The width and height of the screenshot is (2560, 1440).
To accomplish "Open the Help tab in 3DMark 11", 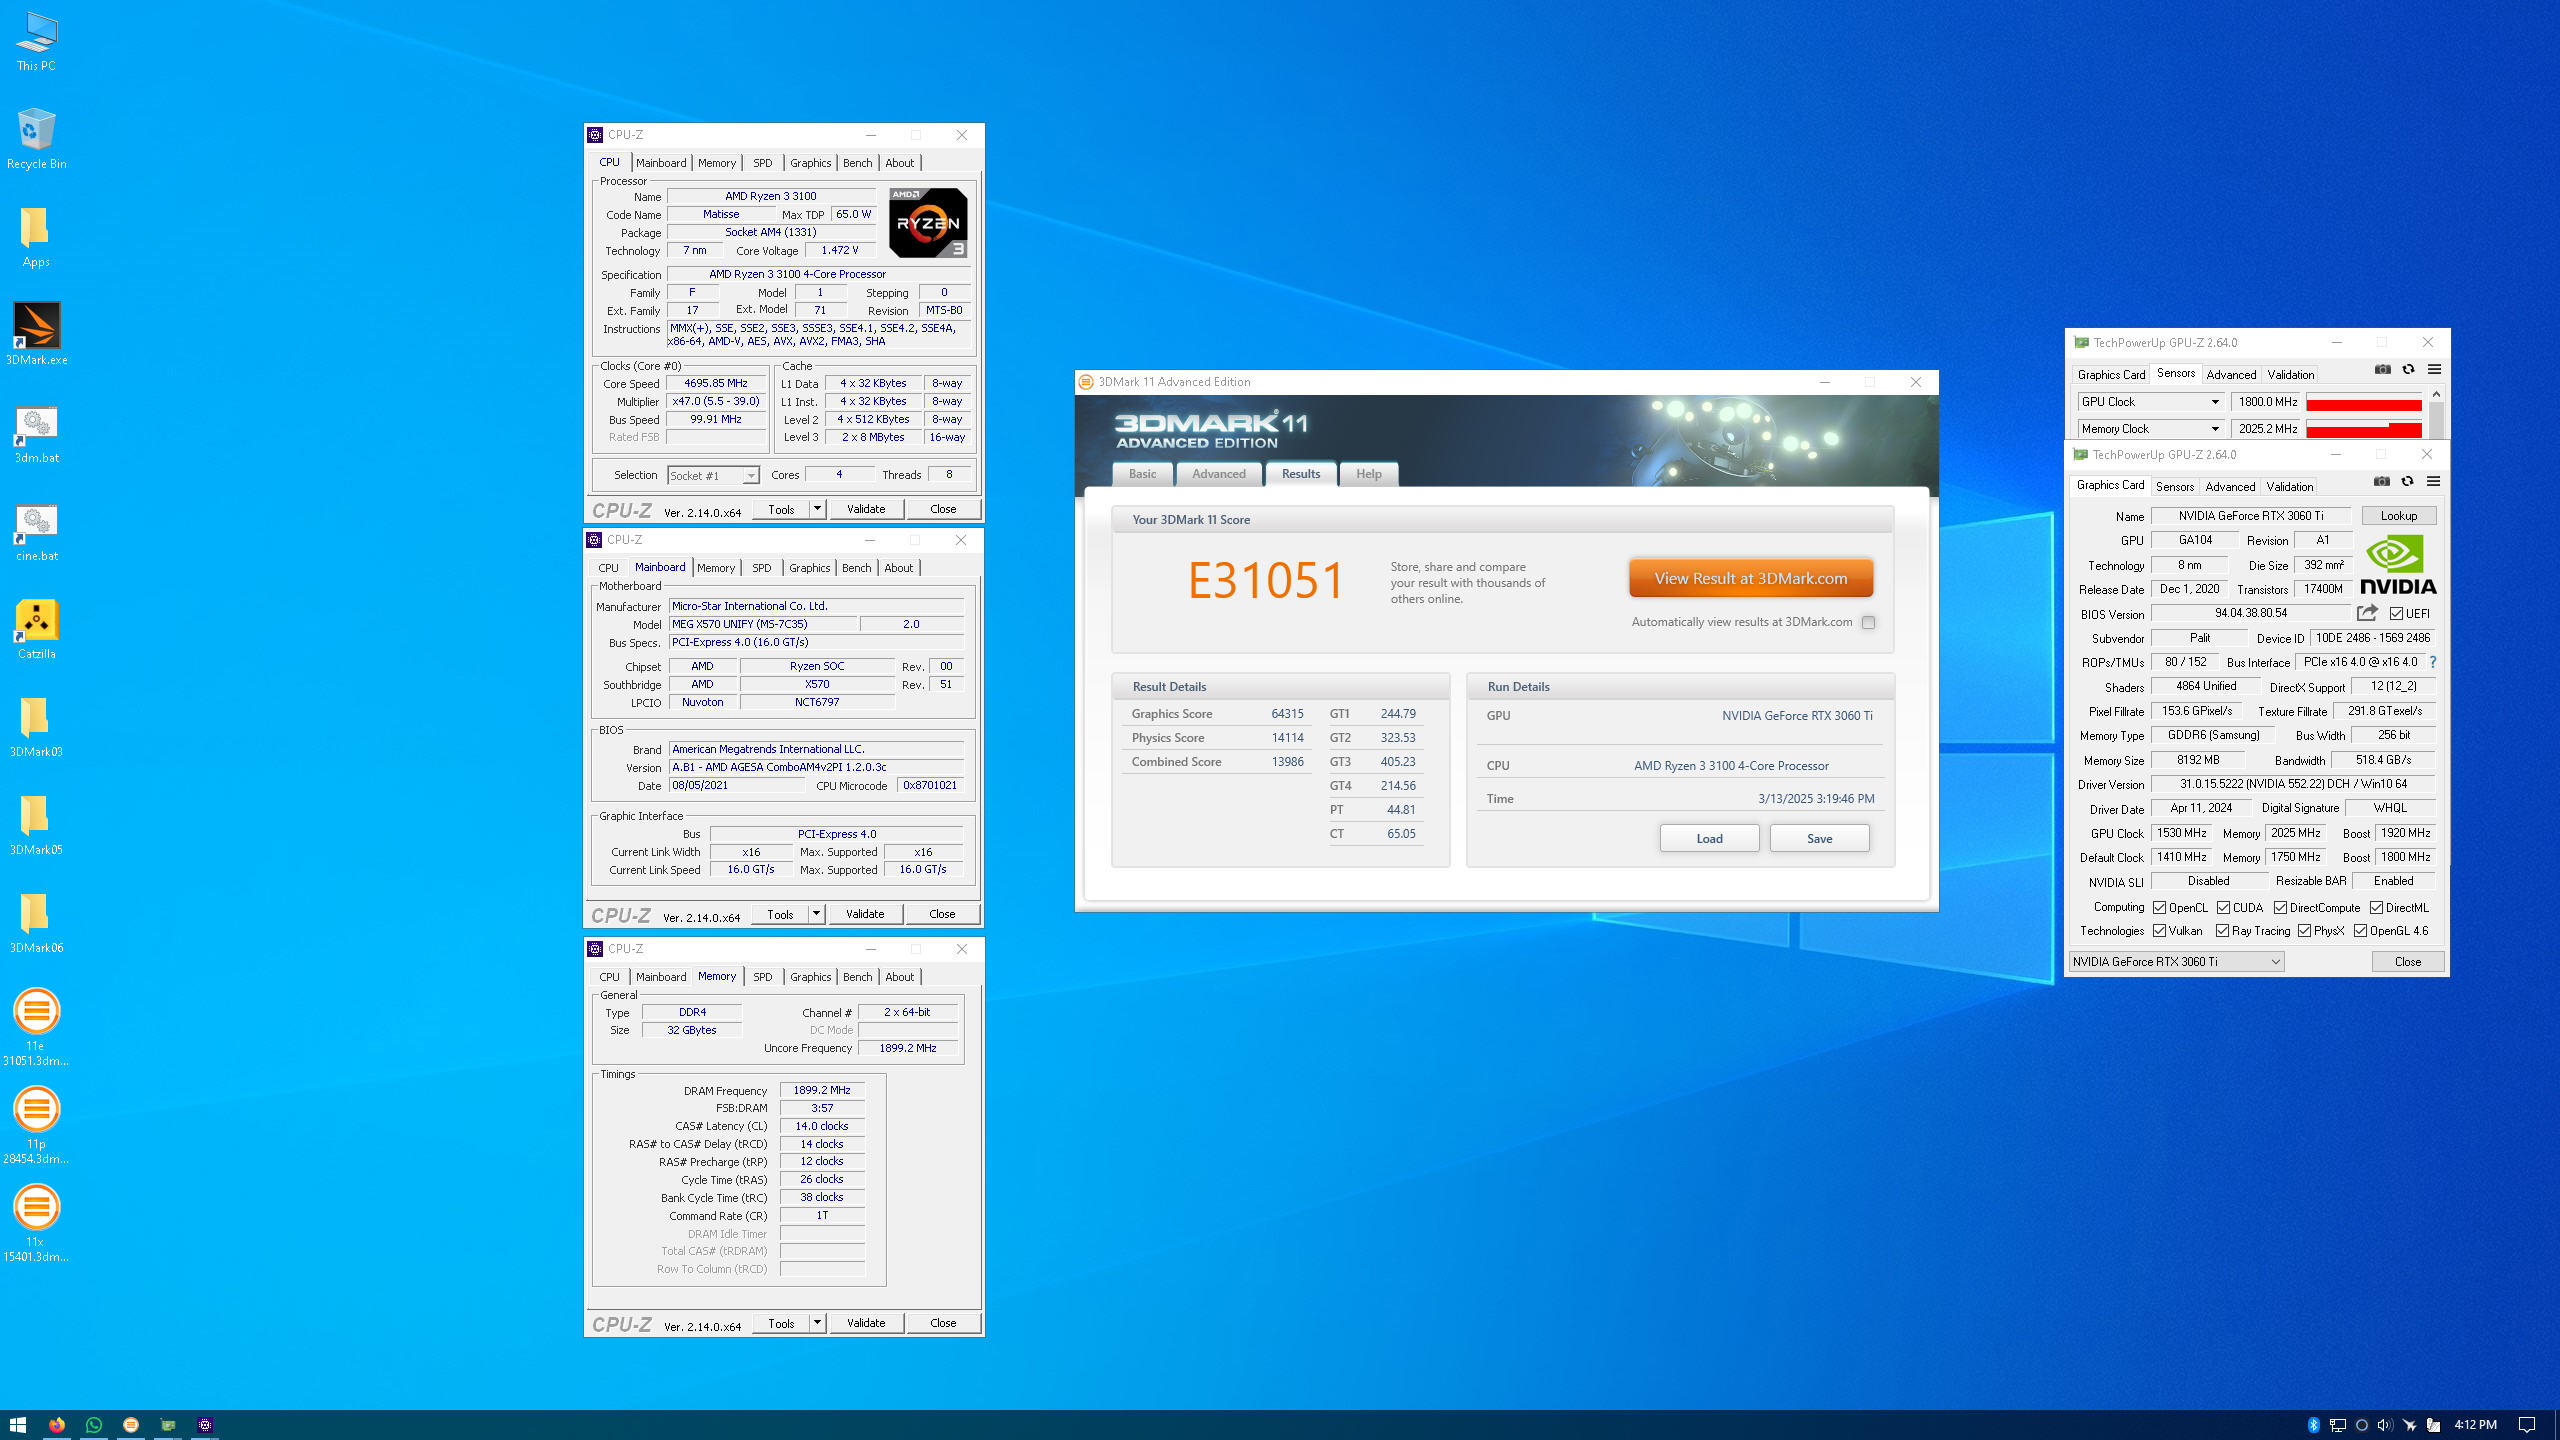I will point(1368,474).
